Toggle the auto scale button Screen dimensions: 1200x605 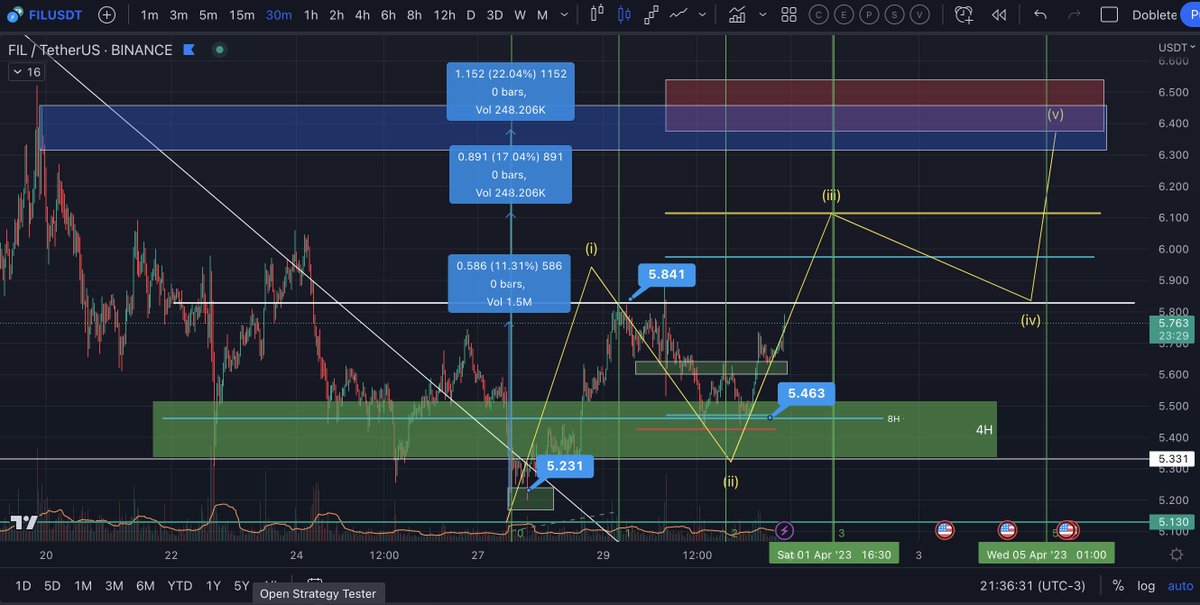pyautogui.click(x=1180, y=585)
